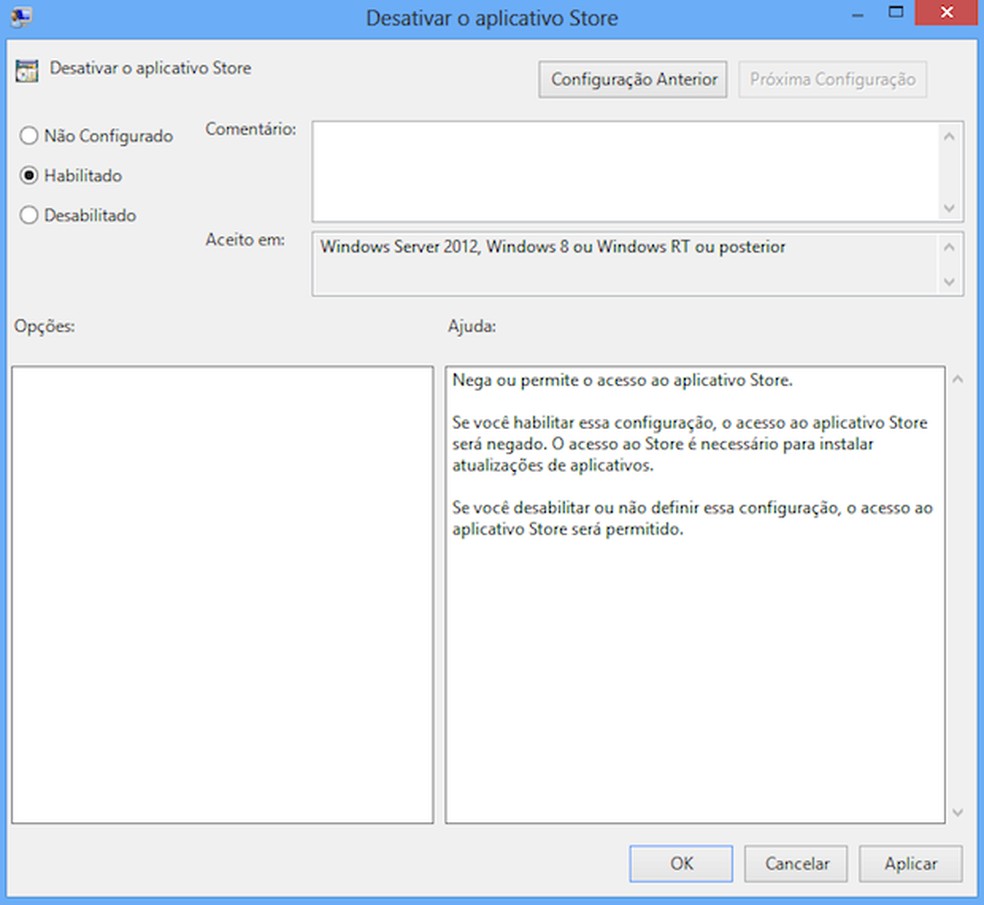984x905 pixels.
Task: Maximize the dialog window
Action: 896,13
